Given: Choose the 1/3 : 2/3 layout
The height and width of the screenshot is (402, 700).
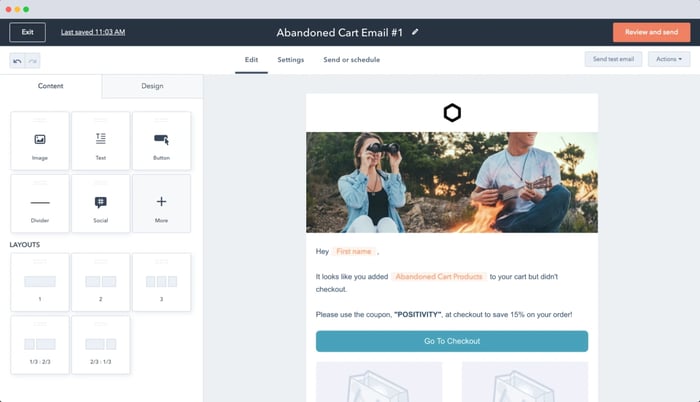Looking at the screenshot, I should (40, 345).
